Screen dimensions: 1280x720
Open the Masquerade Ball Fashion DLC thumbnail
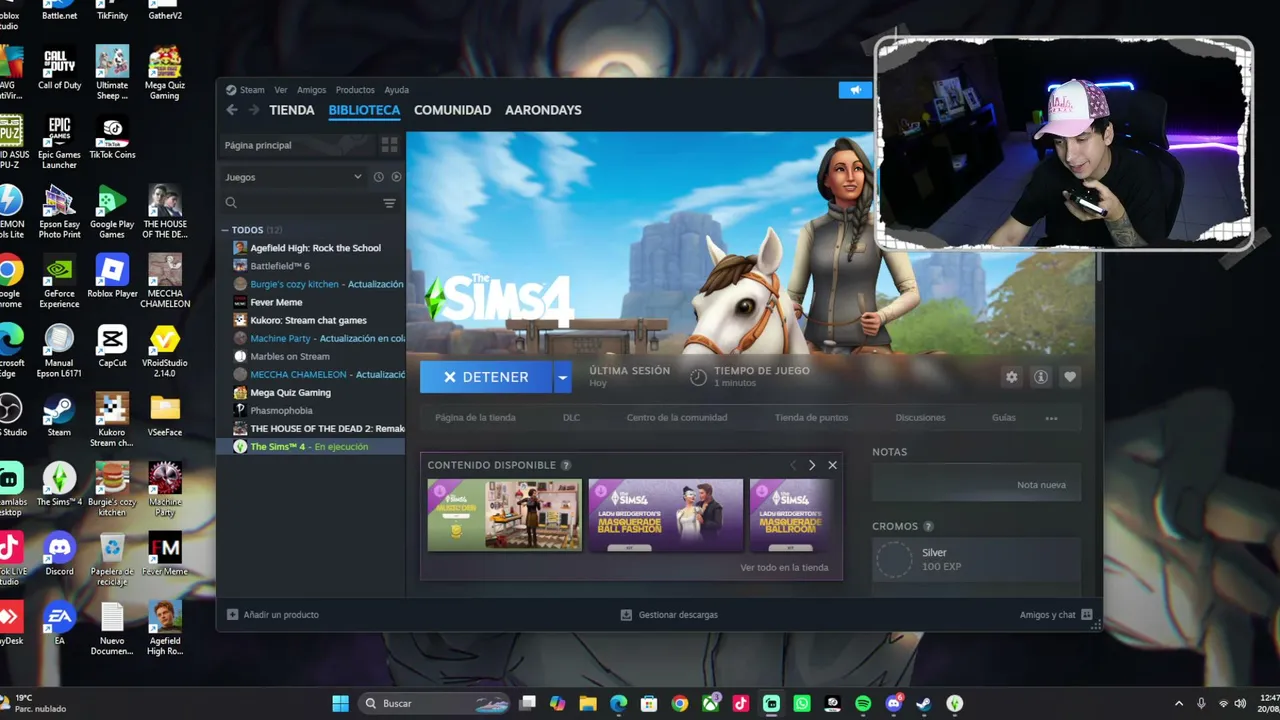[x=666, y=515]
